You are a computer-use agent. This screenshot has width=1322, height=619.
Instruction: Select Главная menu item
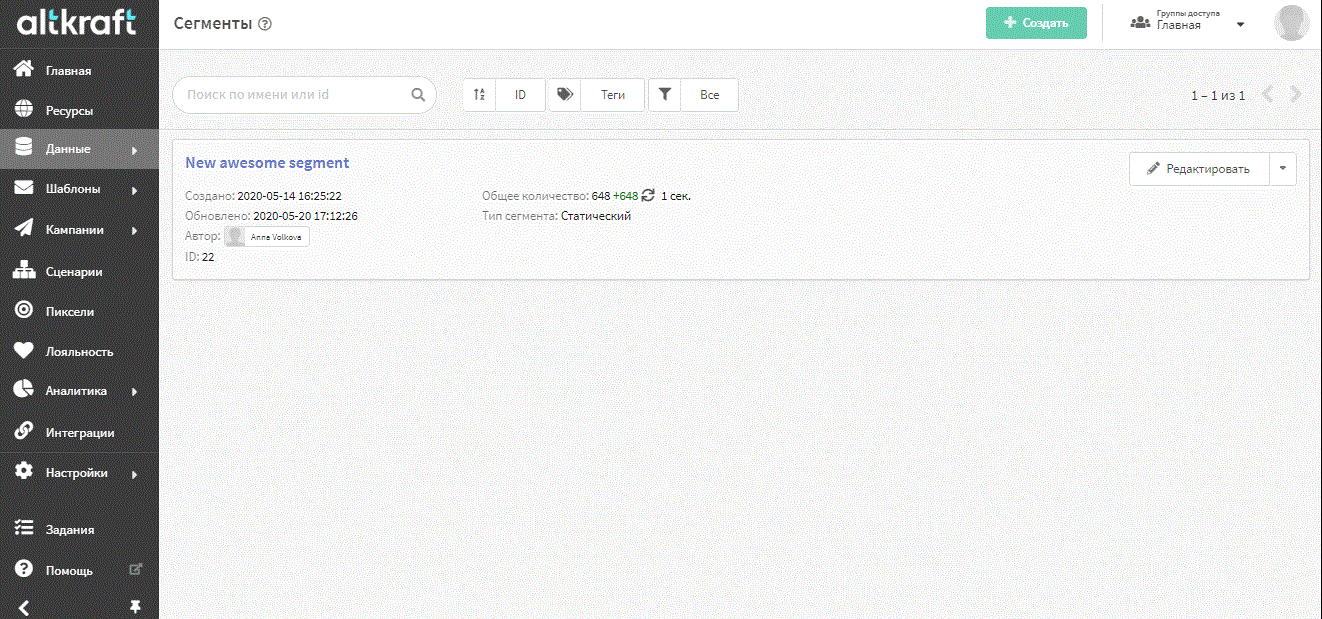68,71
